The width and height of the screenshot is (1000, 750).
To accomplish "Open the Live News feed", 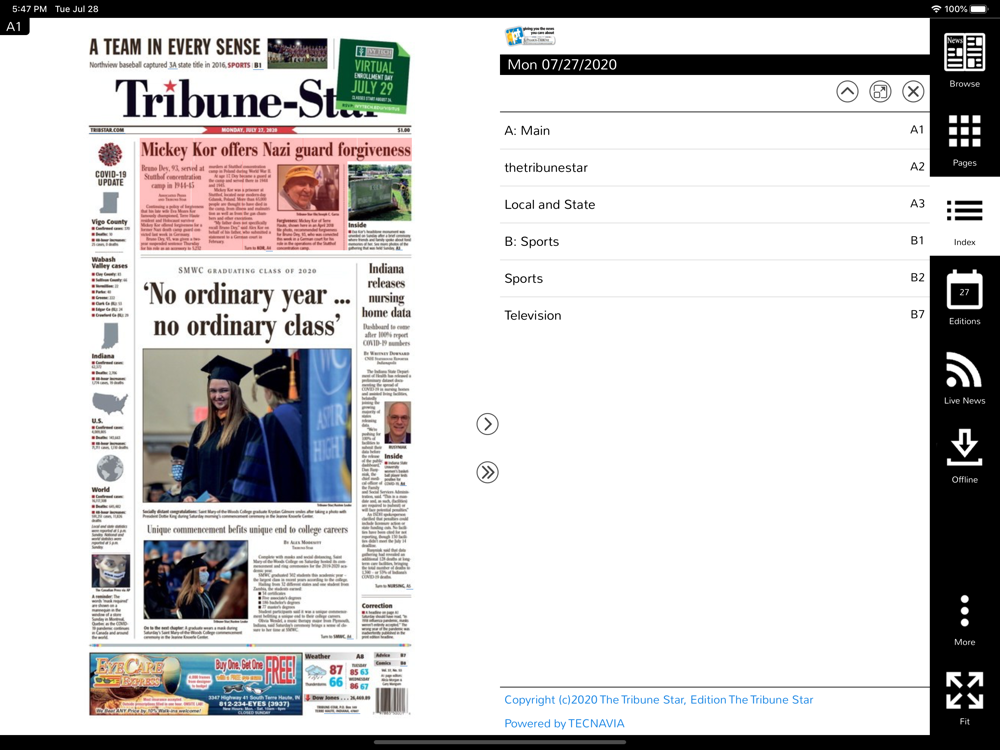I will 964,377.
